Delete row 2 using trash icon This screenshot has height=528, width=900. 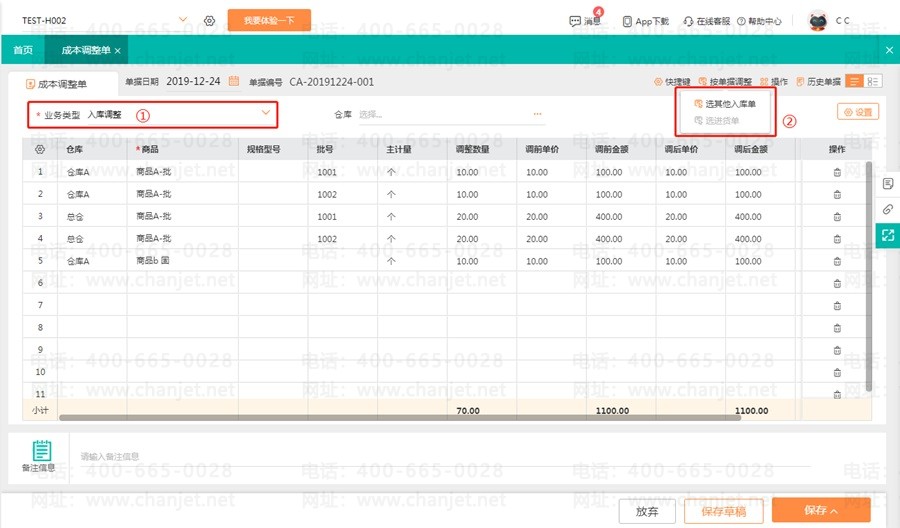(x=837, y=195)
